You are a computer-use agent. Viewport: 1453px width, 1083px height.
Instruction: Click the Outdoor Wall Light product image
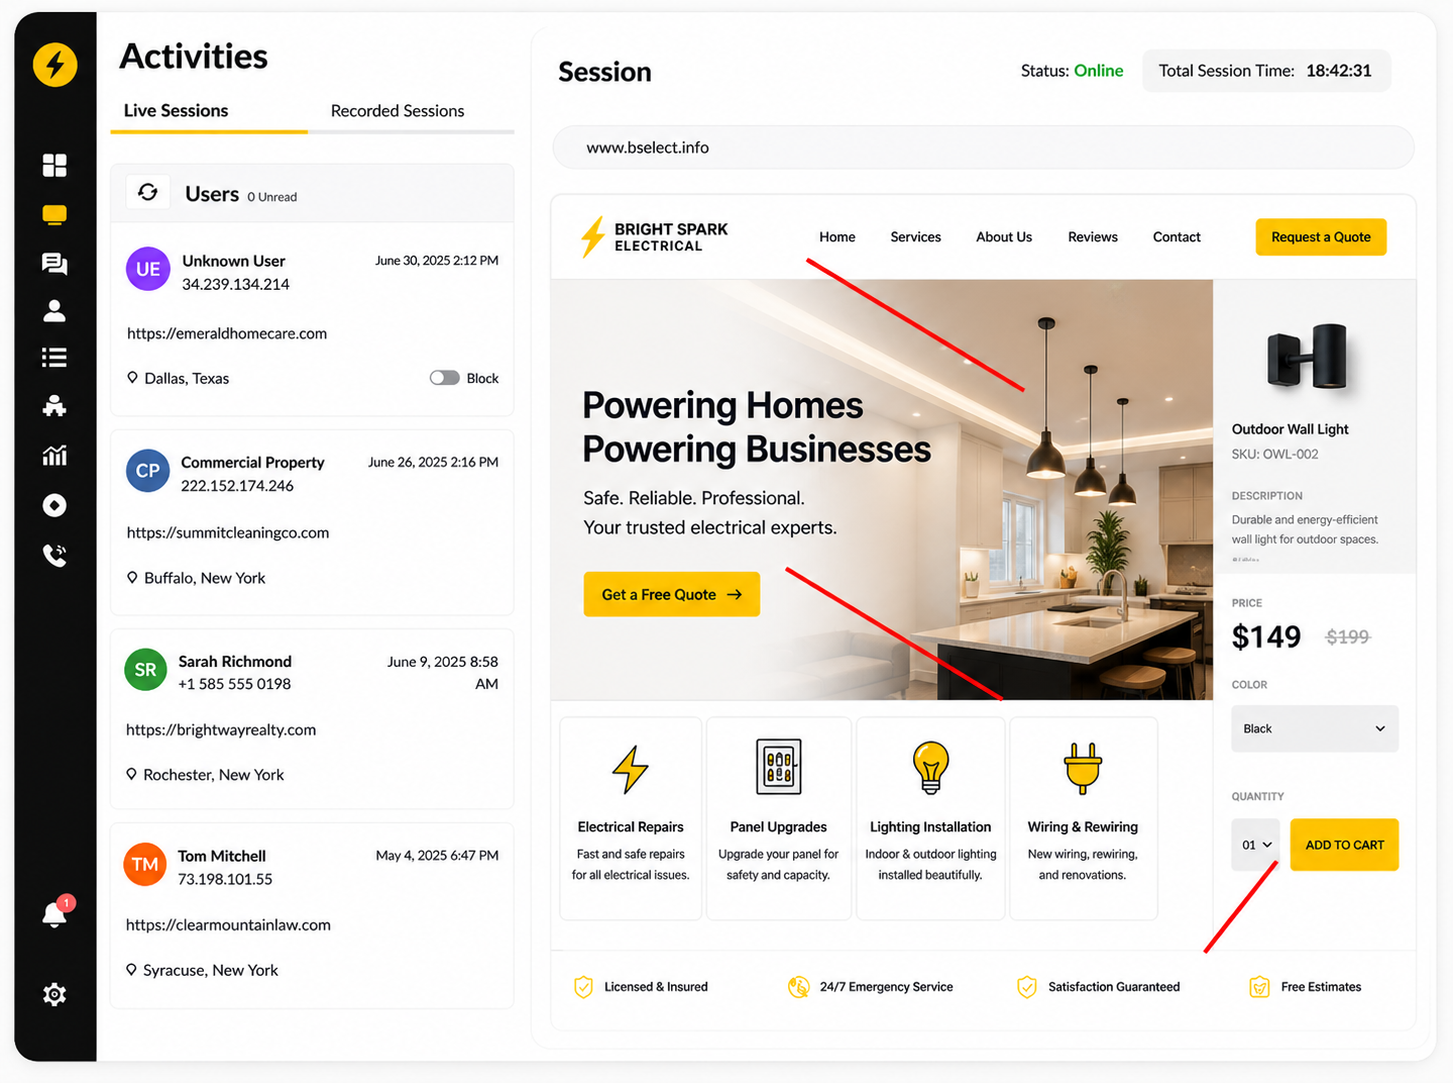(1307, 356)
